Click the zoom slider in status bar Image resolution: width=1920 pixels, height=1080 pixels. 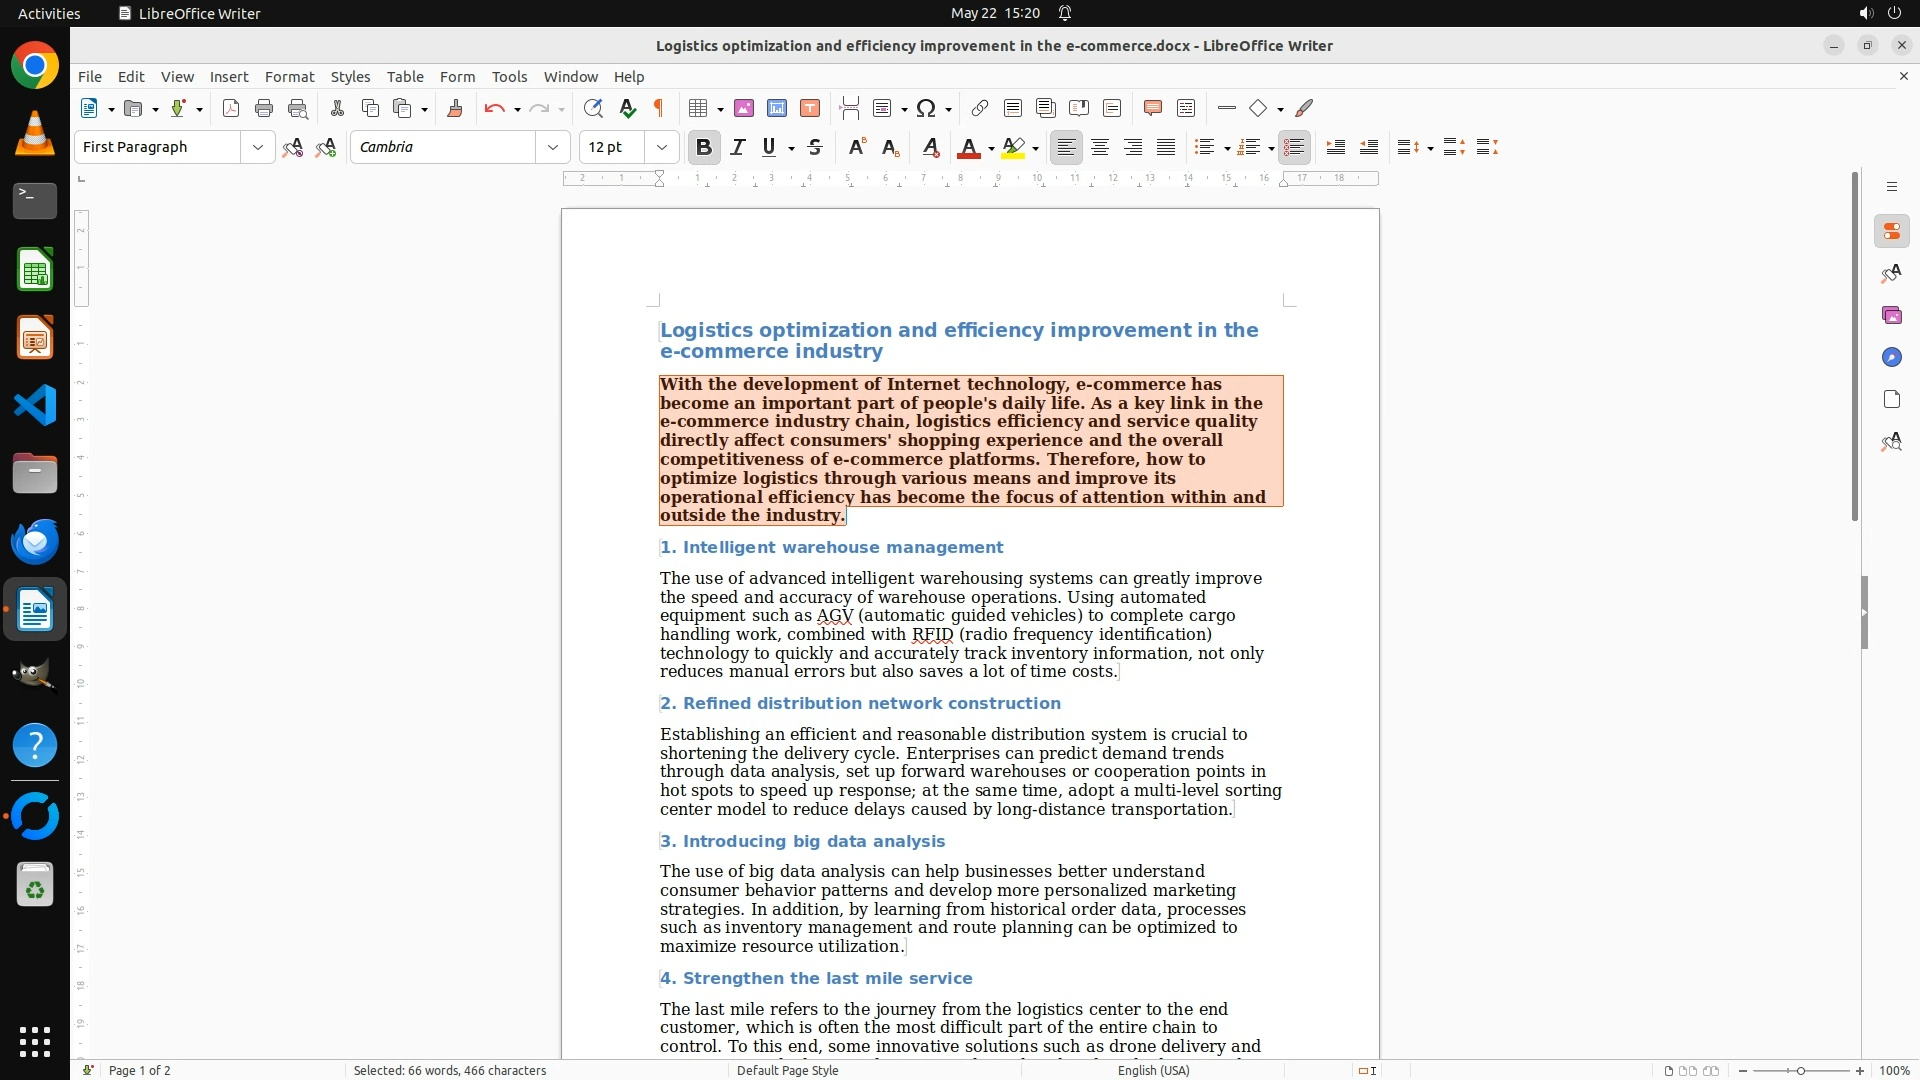click(x=1801, y=1070)
